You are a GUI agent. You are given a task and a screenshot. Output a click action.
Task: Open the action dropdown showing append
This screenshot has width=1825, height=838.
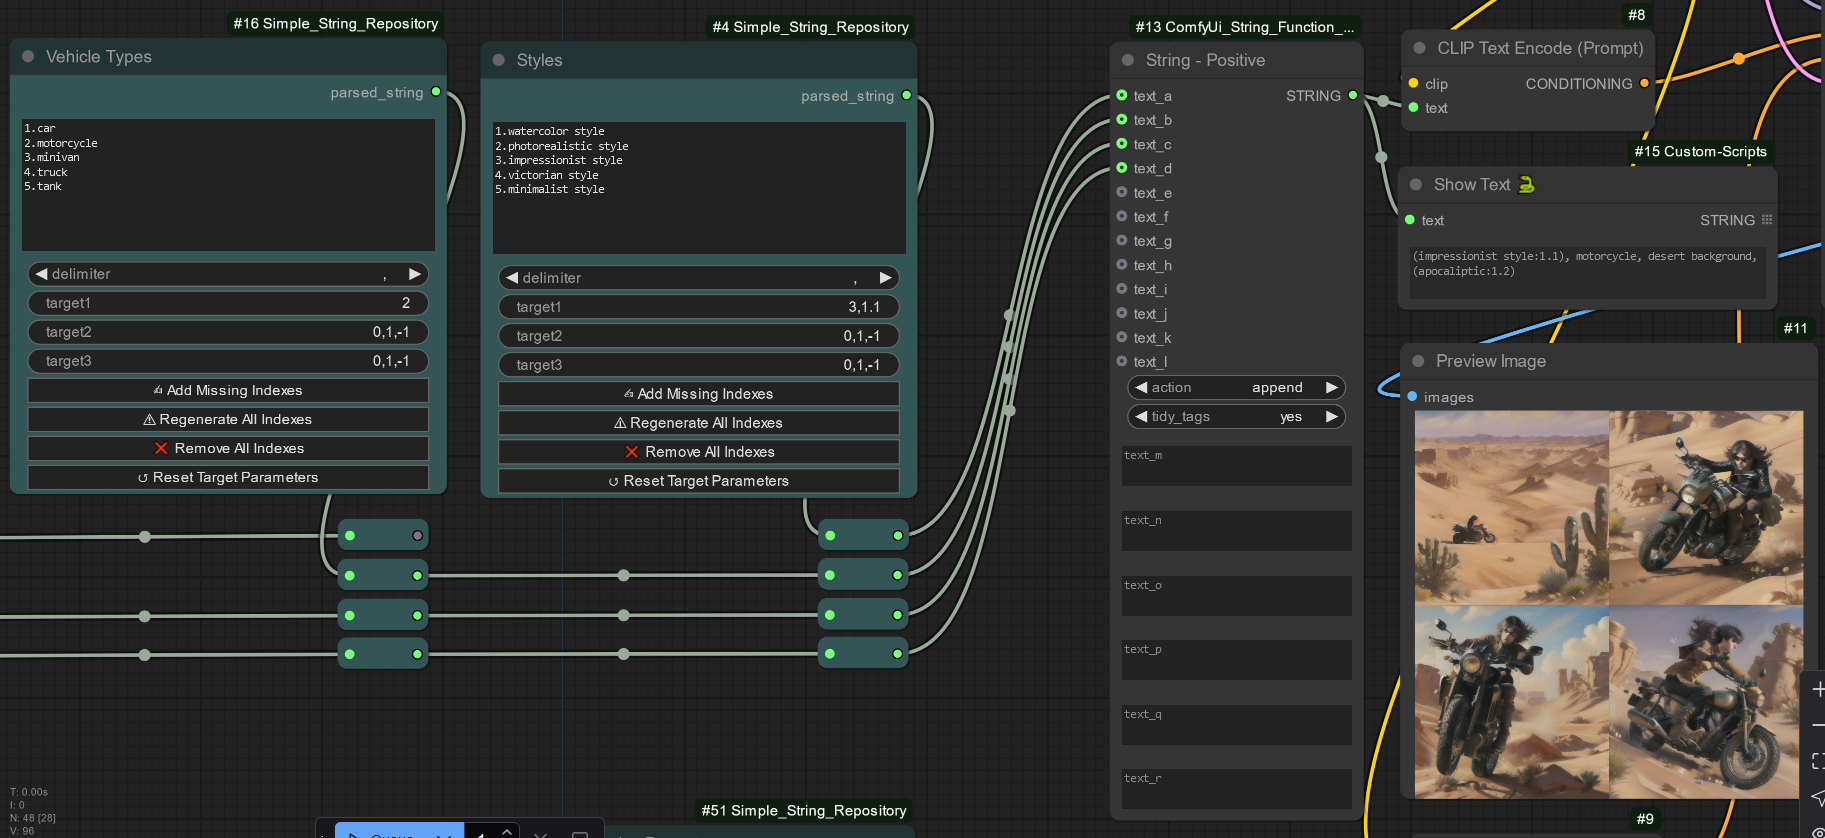pos(1236,388)
